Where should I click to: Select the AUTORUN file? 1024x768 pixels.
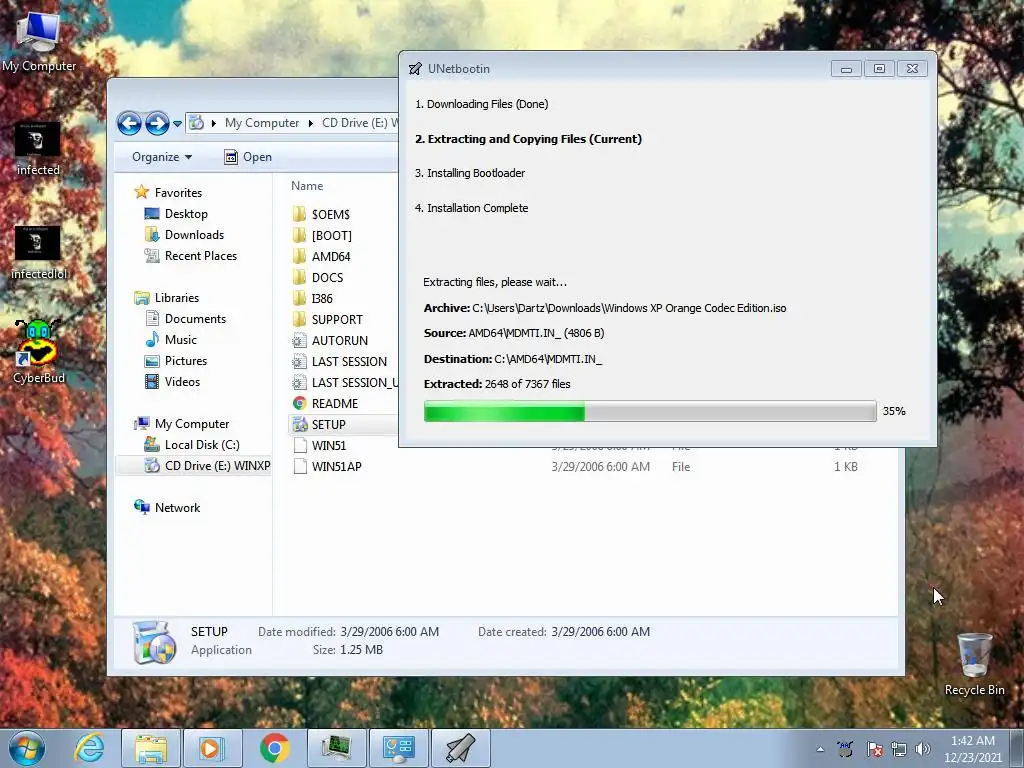pos(330,340)
